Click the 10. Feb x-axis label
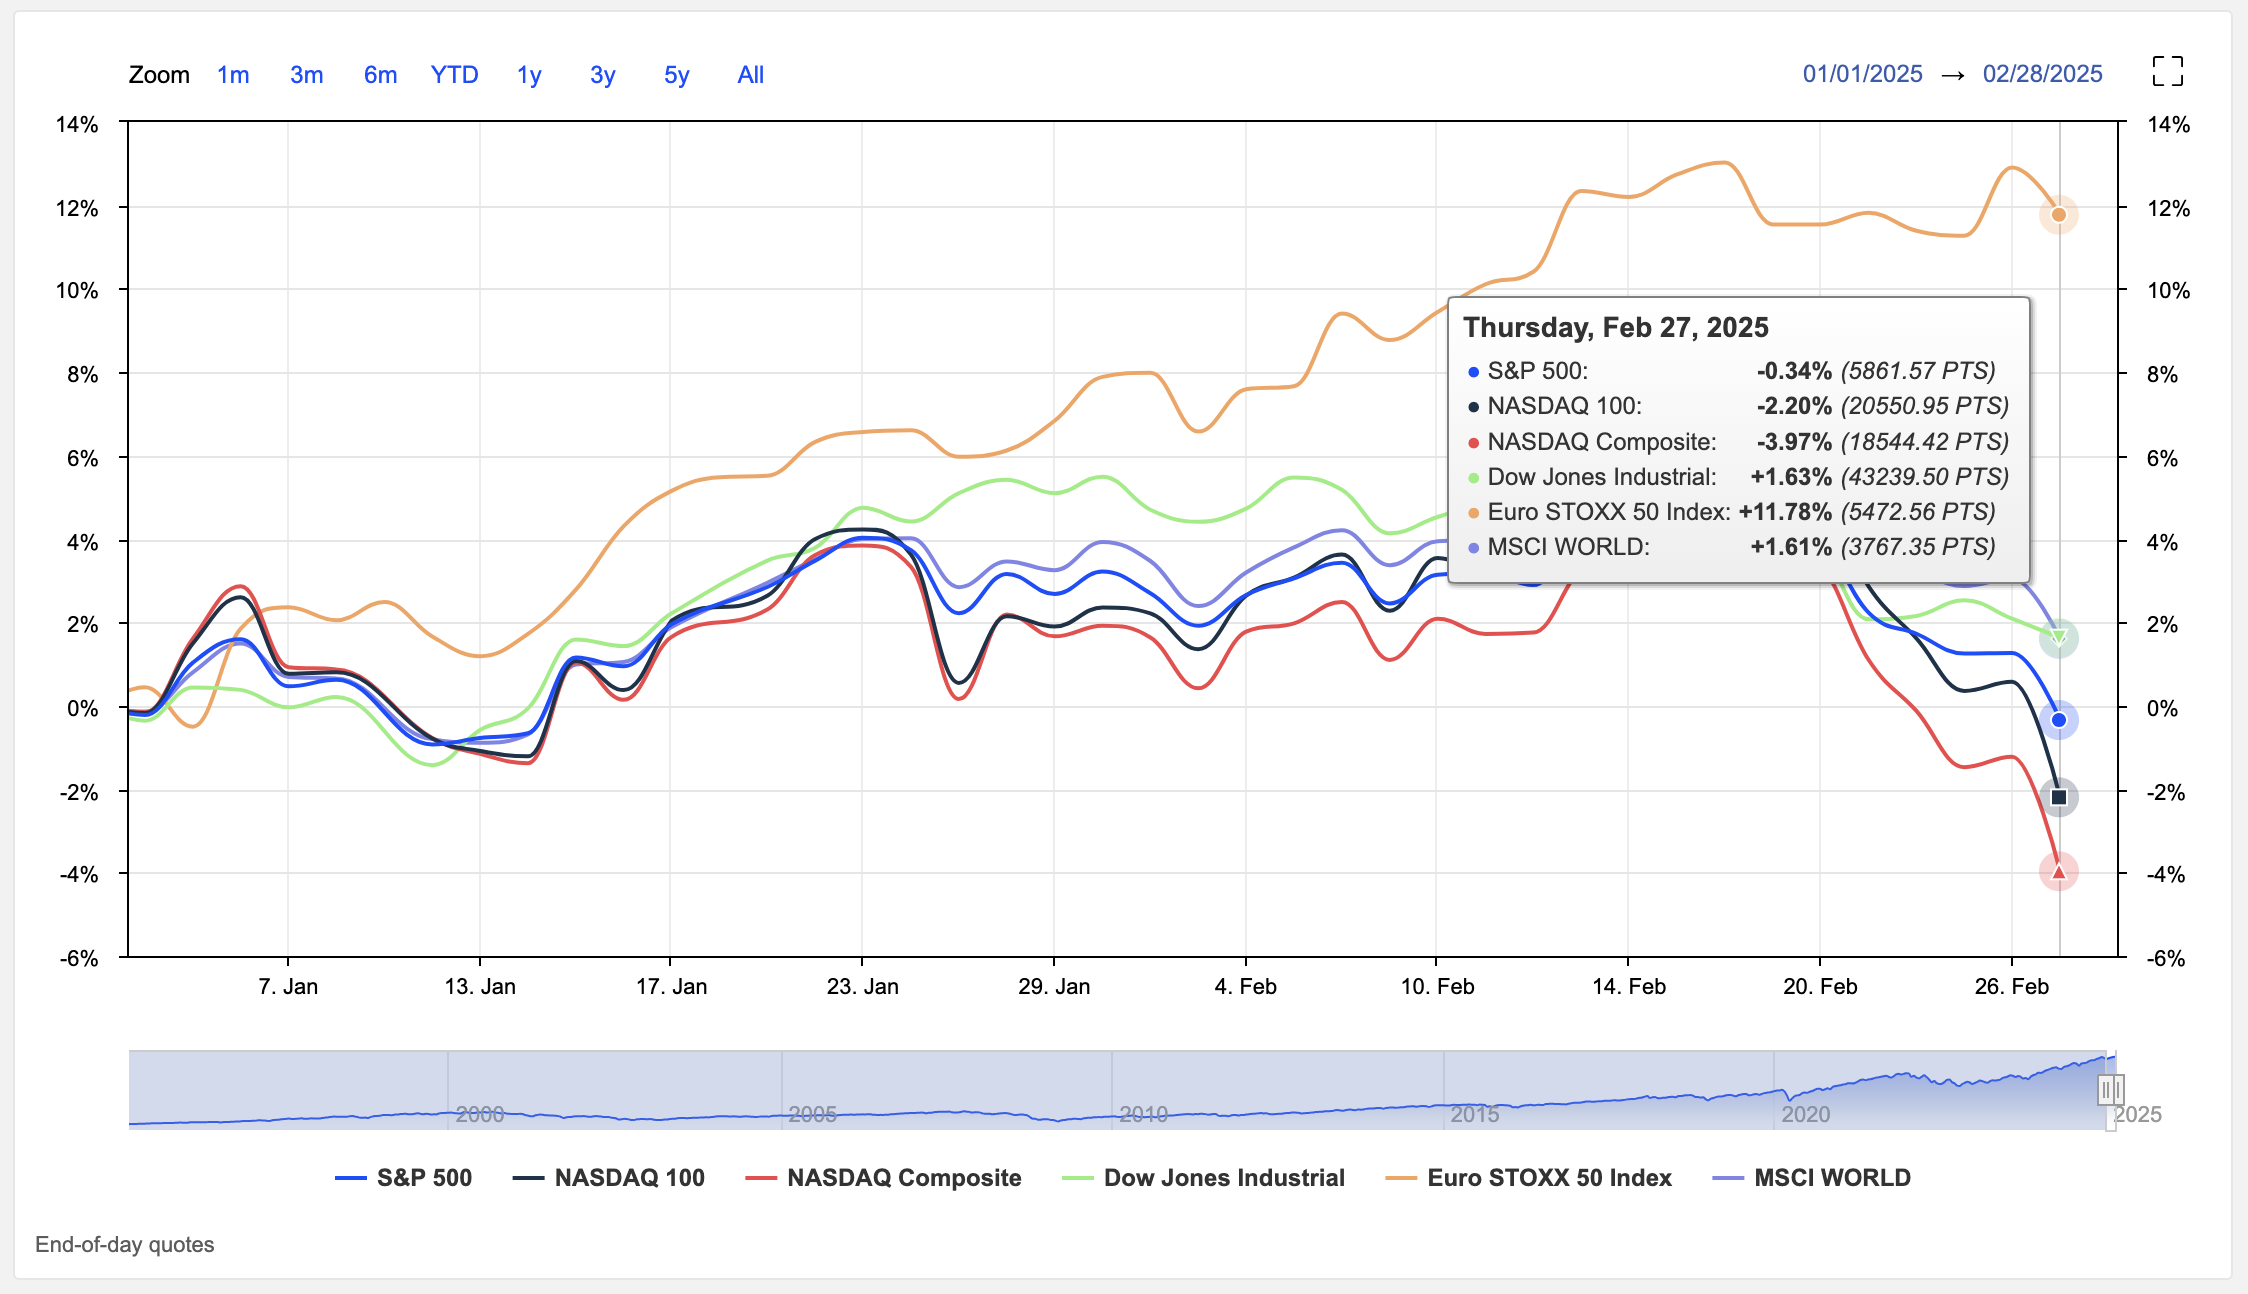 pyautogui.click(x=1437, y=987)
